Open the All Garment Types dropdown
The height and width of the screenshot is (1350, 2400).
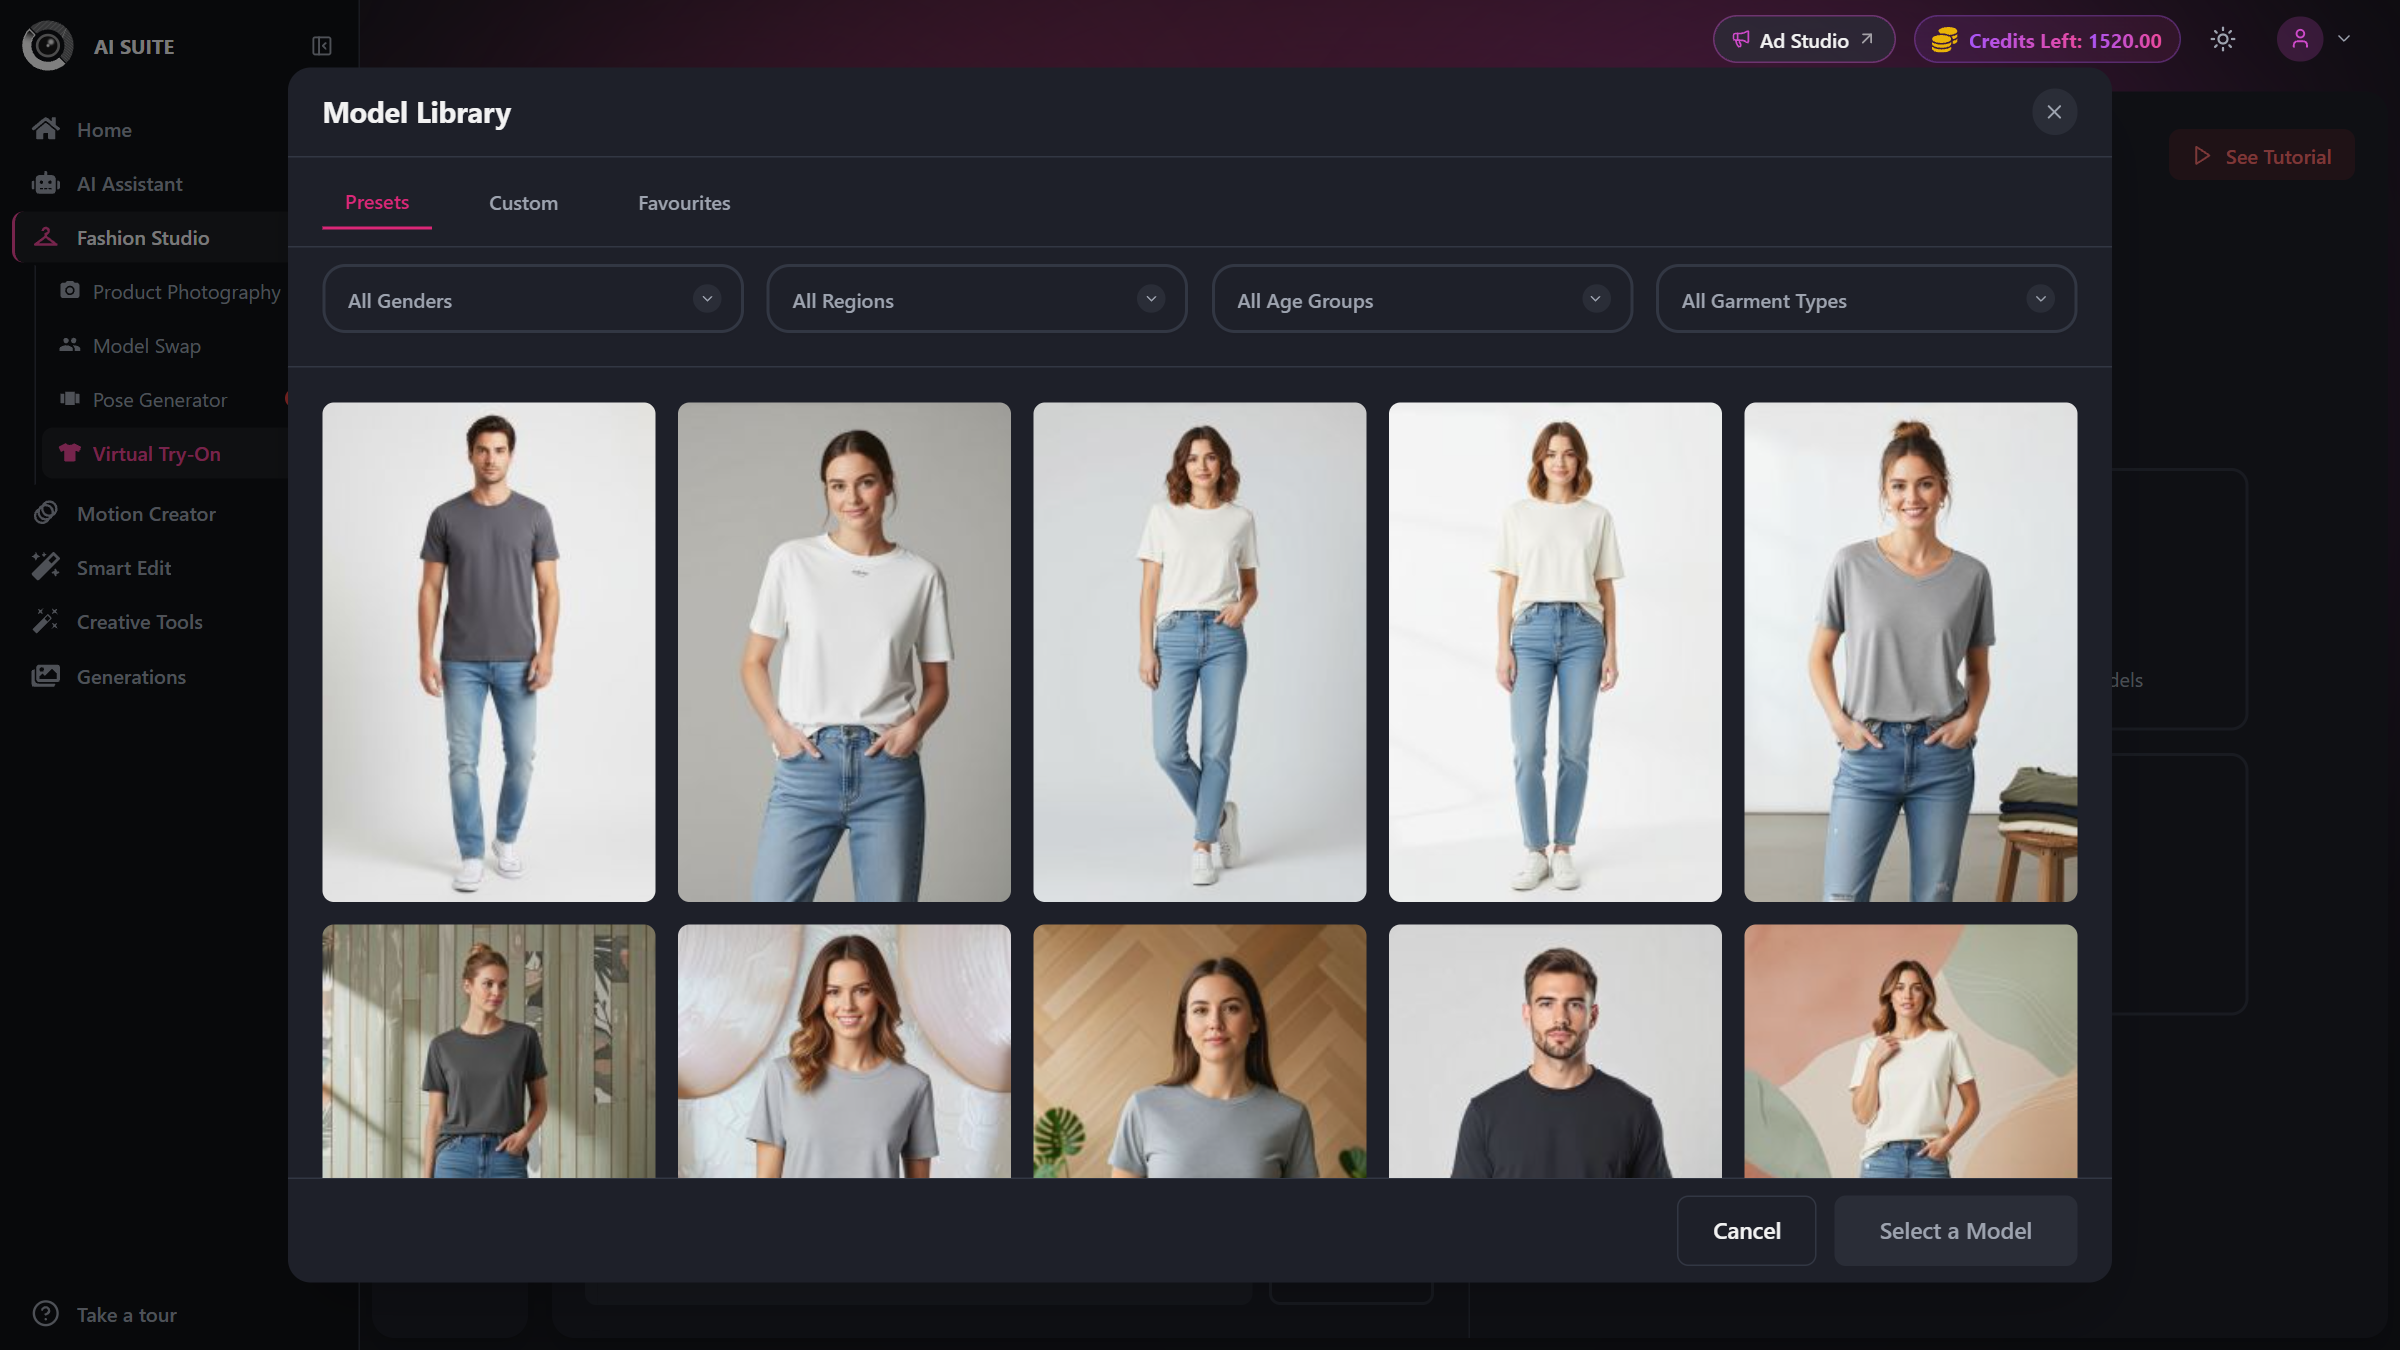point(1866,299)
